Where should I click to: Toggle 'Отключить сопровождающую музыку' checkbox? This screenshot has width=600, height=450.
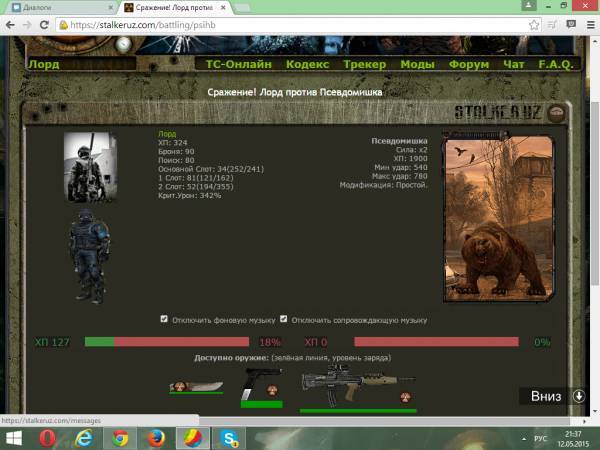point(285,320)
